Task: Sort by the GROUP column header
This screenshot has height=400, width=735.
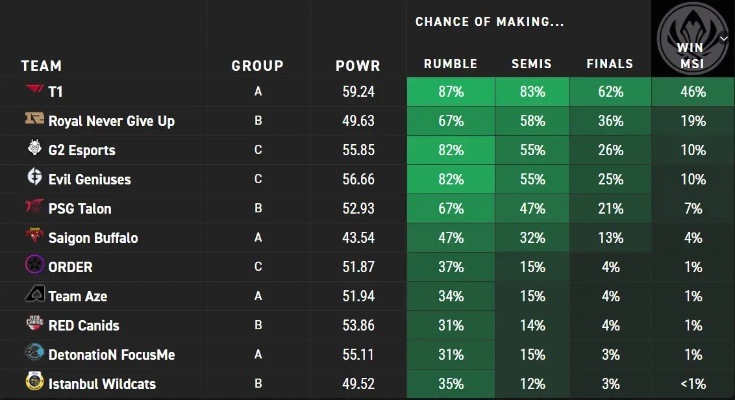Action: [x=258, y=66]
